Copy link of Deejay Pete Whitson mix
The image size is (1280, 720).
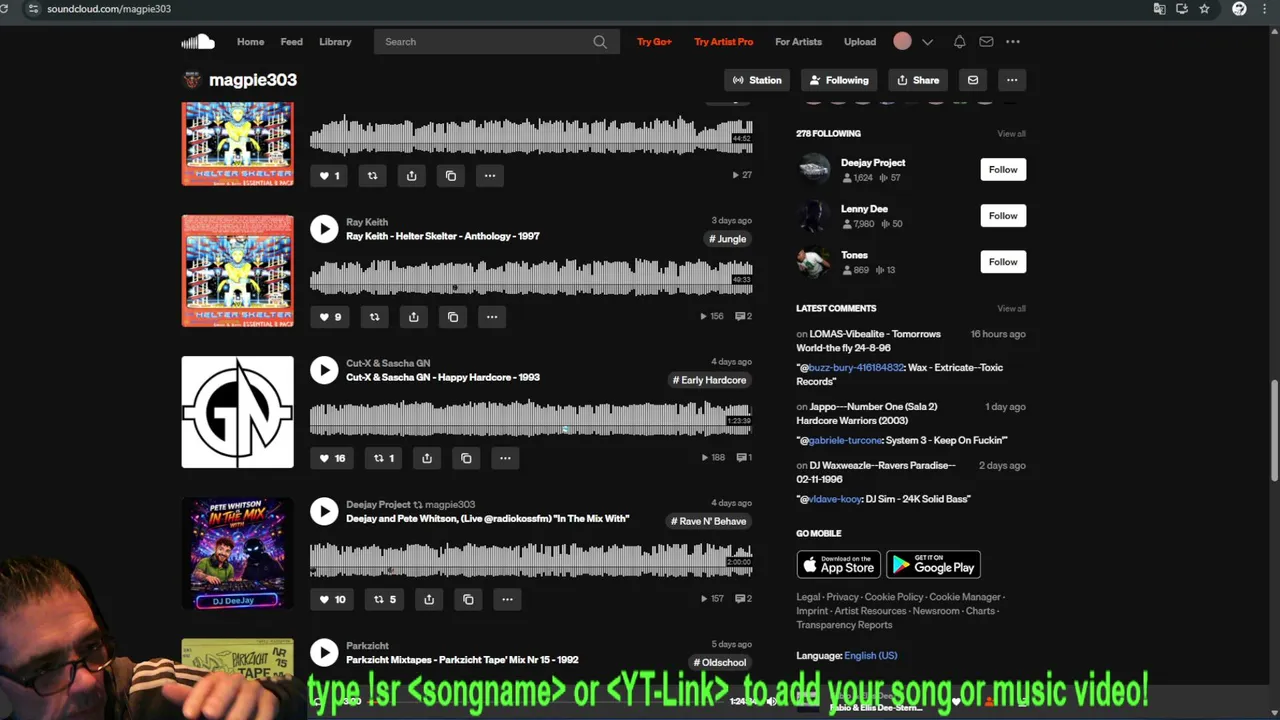[468, 599]
